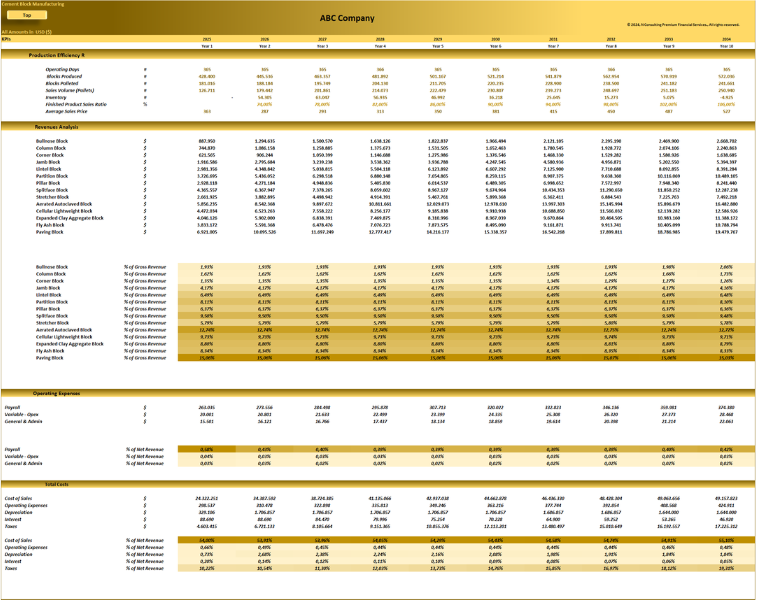Select the Revenues Analysis section heading
759x600 pixels.
56,127
